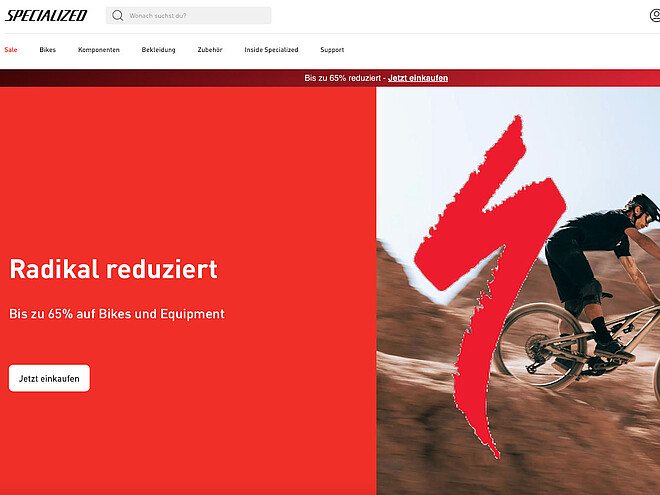Open the account profile icon
The width and height of the screenshot is (660, 495).
point(655,16)
